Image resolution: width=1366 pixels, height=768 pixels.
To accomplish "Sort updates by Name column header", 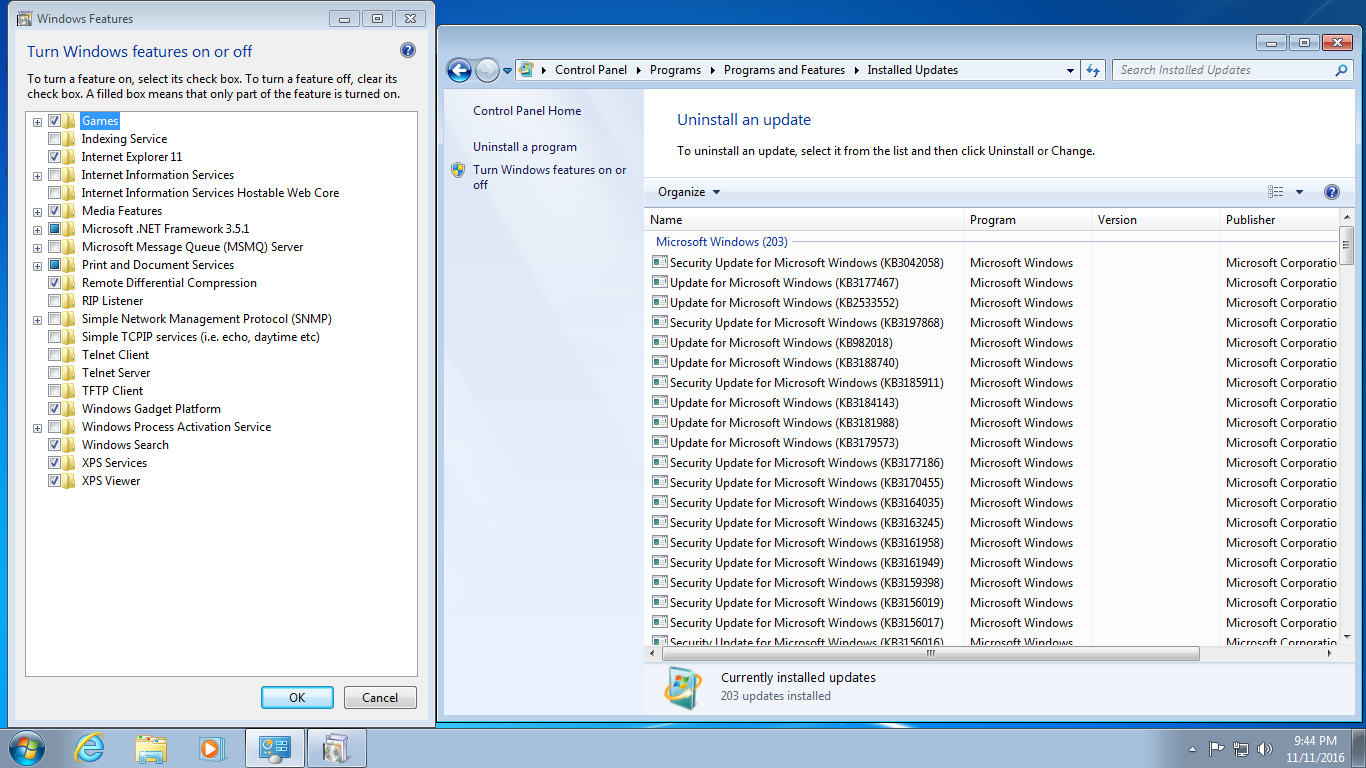I will 804,220.
